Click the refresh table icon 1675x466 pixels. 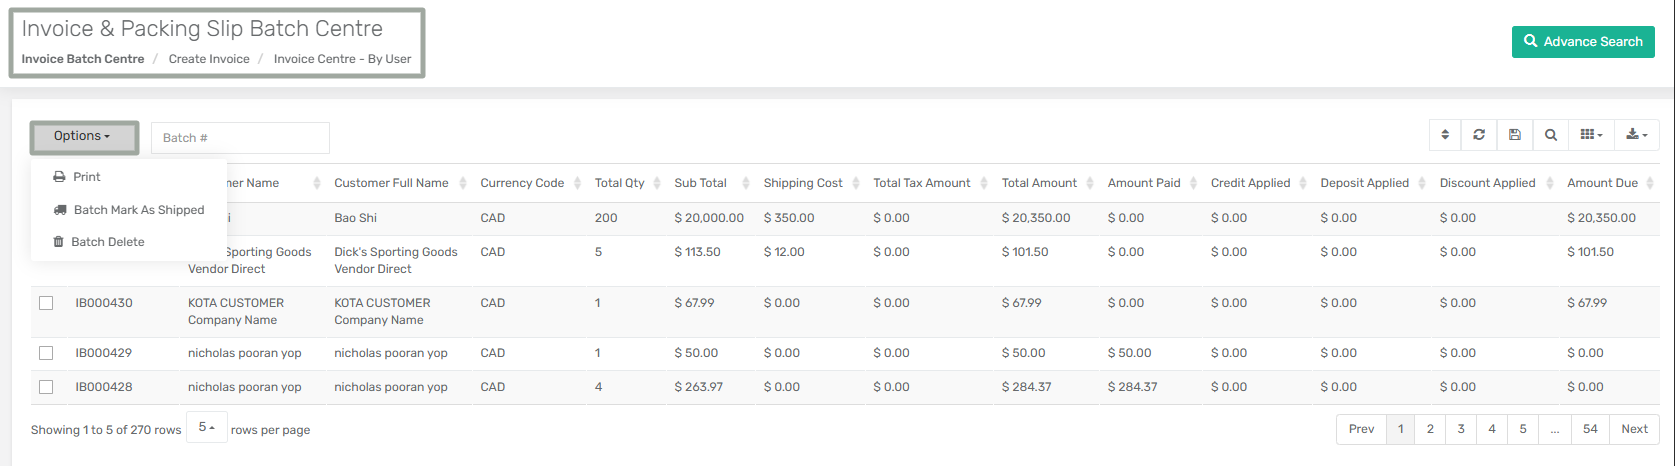1479,135
